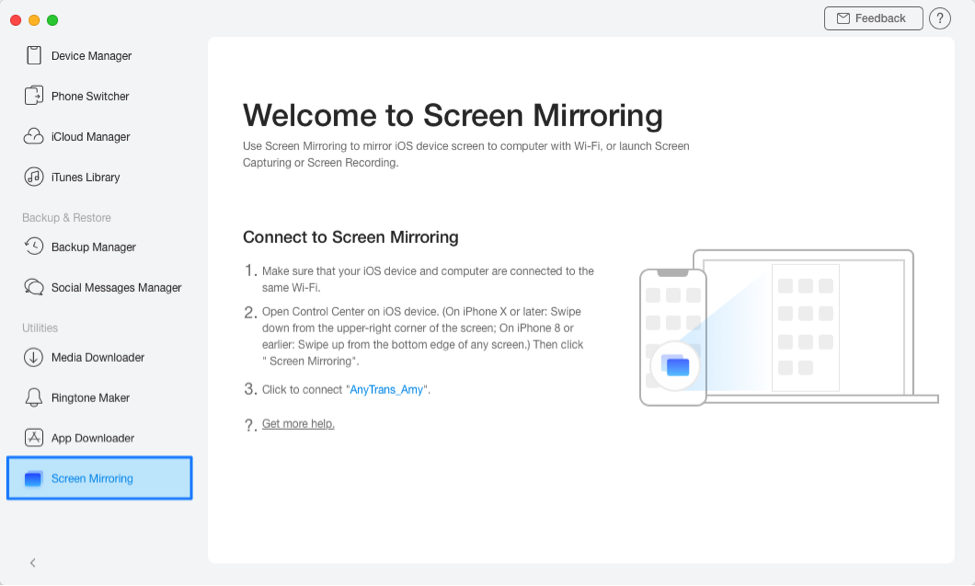
Task: Click the envelope icon inside Feedback button
Action: click(x=845, y=17)
